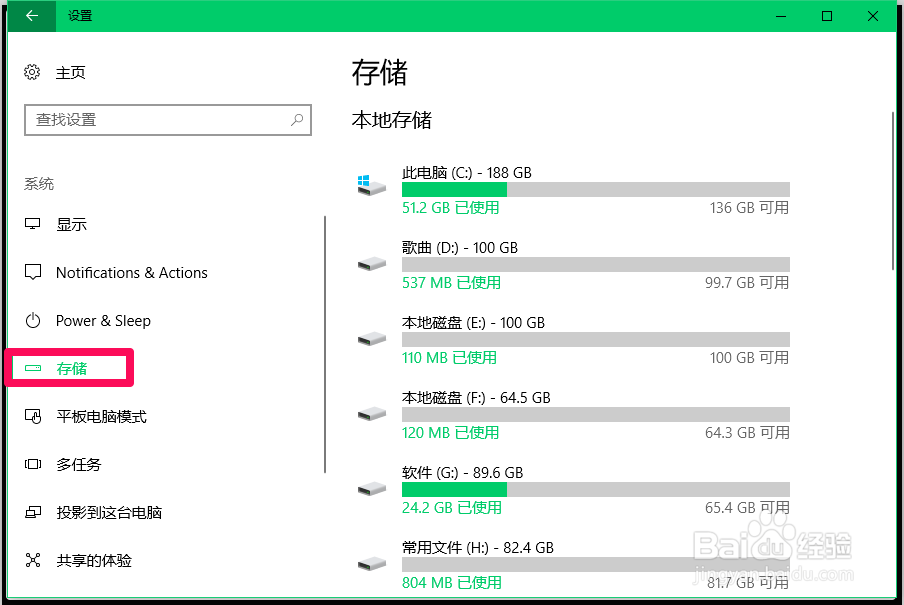This screenshot has width=904, height=605.
Task: Open 主页 settings home
Action: click(70, 73)
